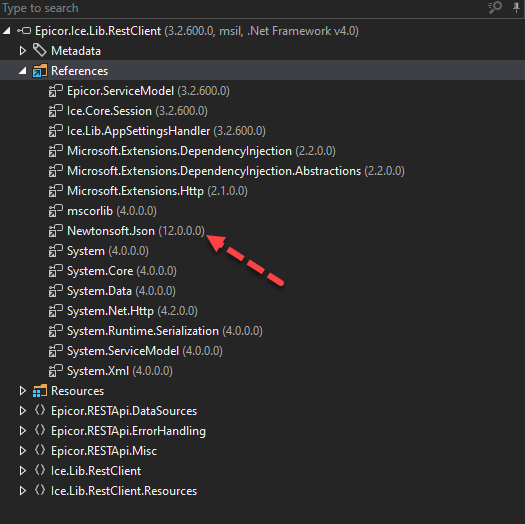This screenshot has height=524, width=525.
Task: Click the Type to search field
Action: coord(241,8)
